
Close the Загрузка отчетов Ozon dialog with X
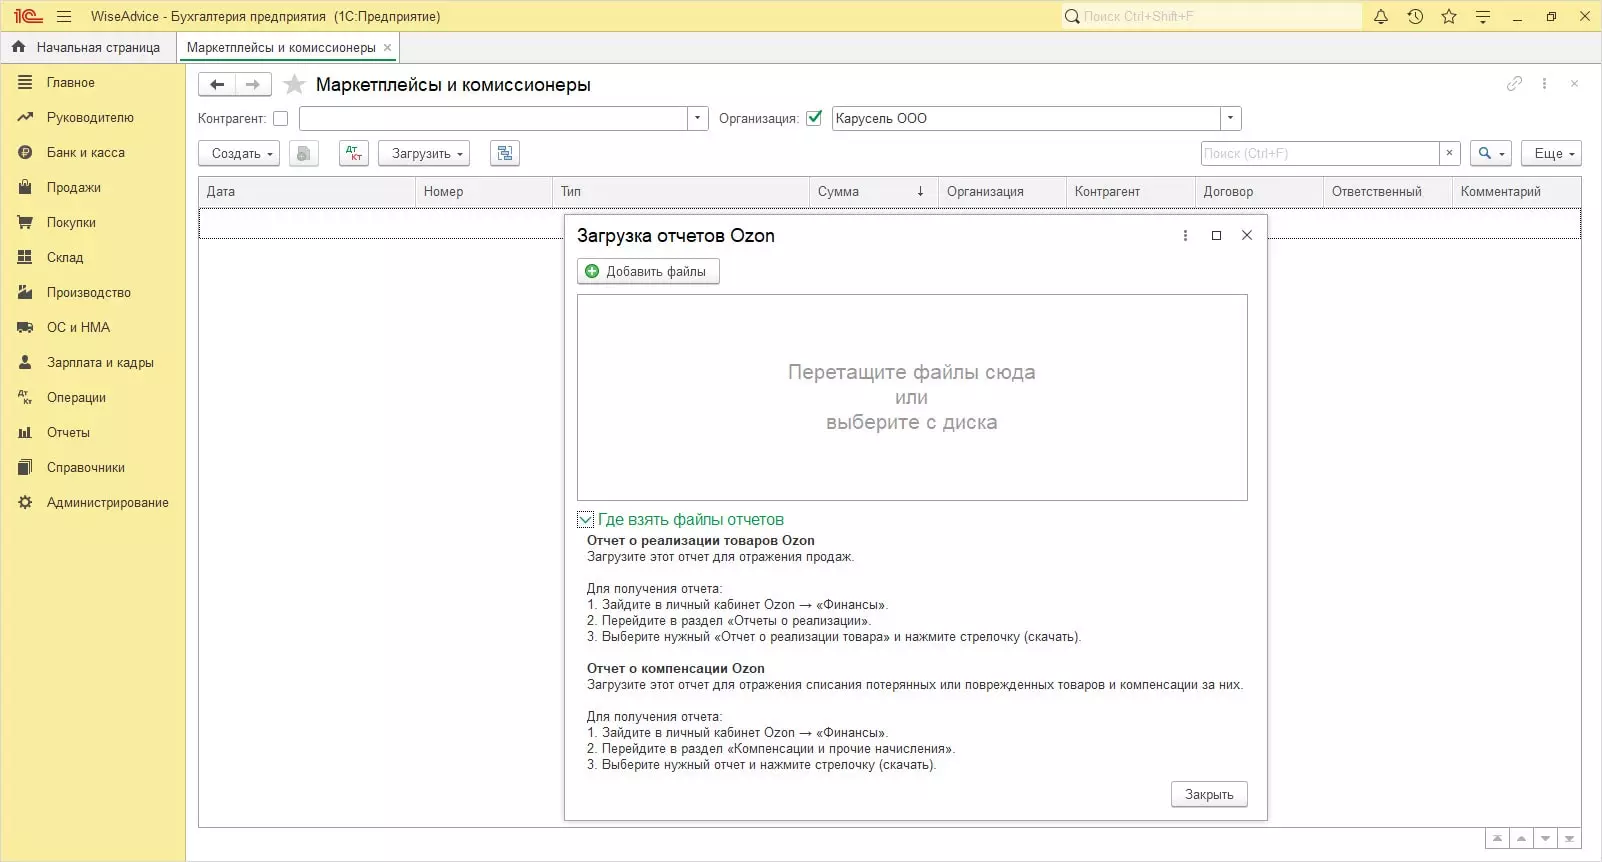[x=1247, y=236]
